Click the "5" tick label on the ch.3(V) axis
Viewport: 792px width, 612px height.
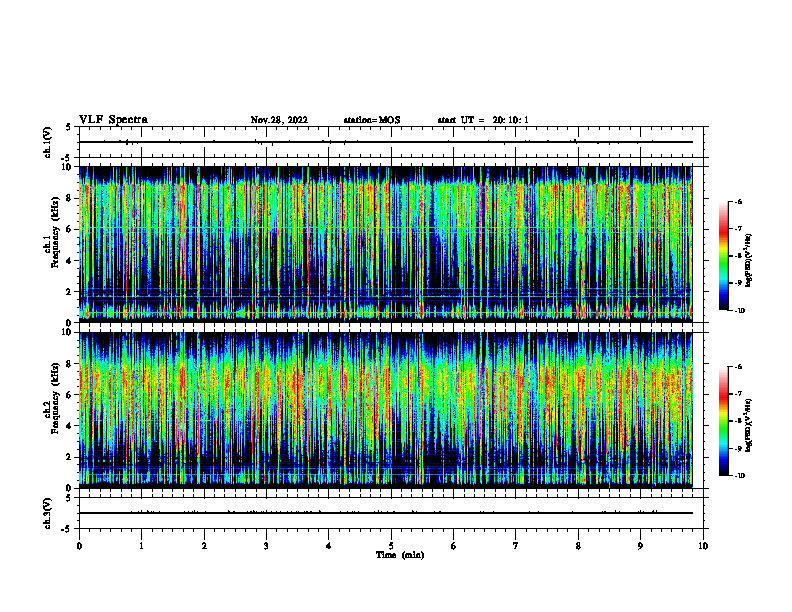point(69,498)
